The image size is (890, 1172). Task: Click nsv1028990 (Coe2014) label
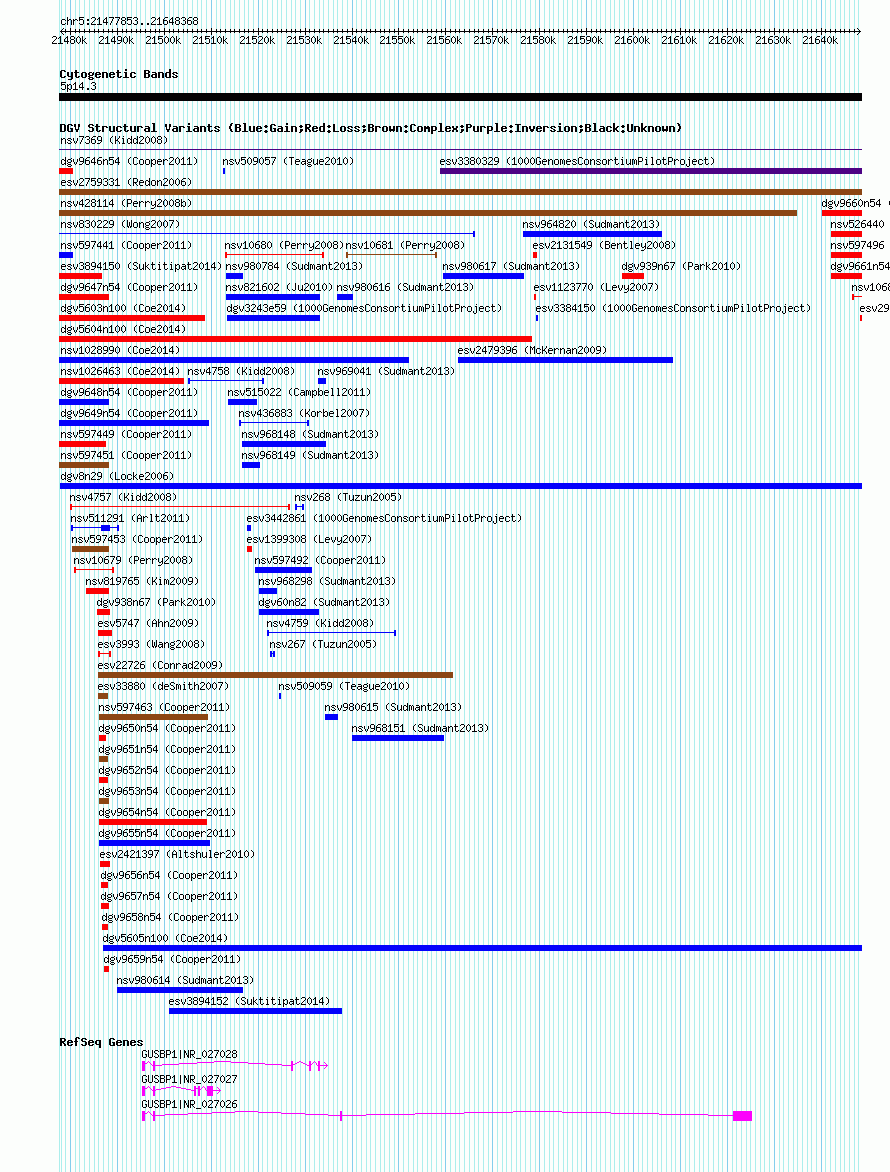(x=120, y=350)
